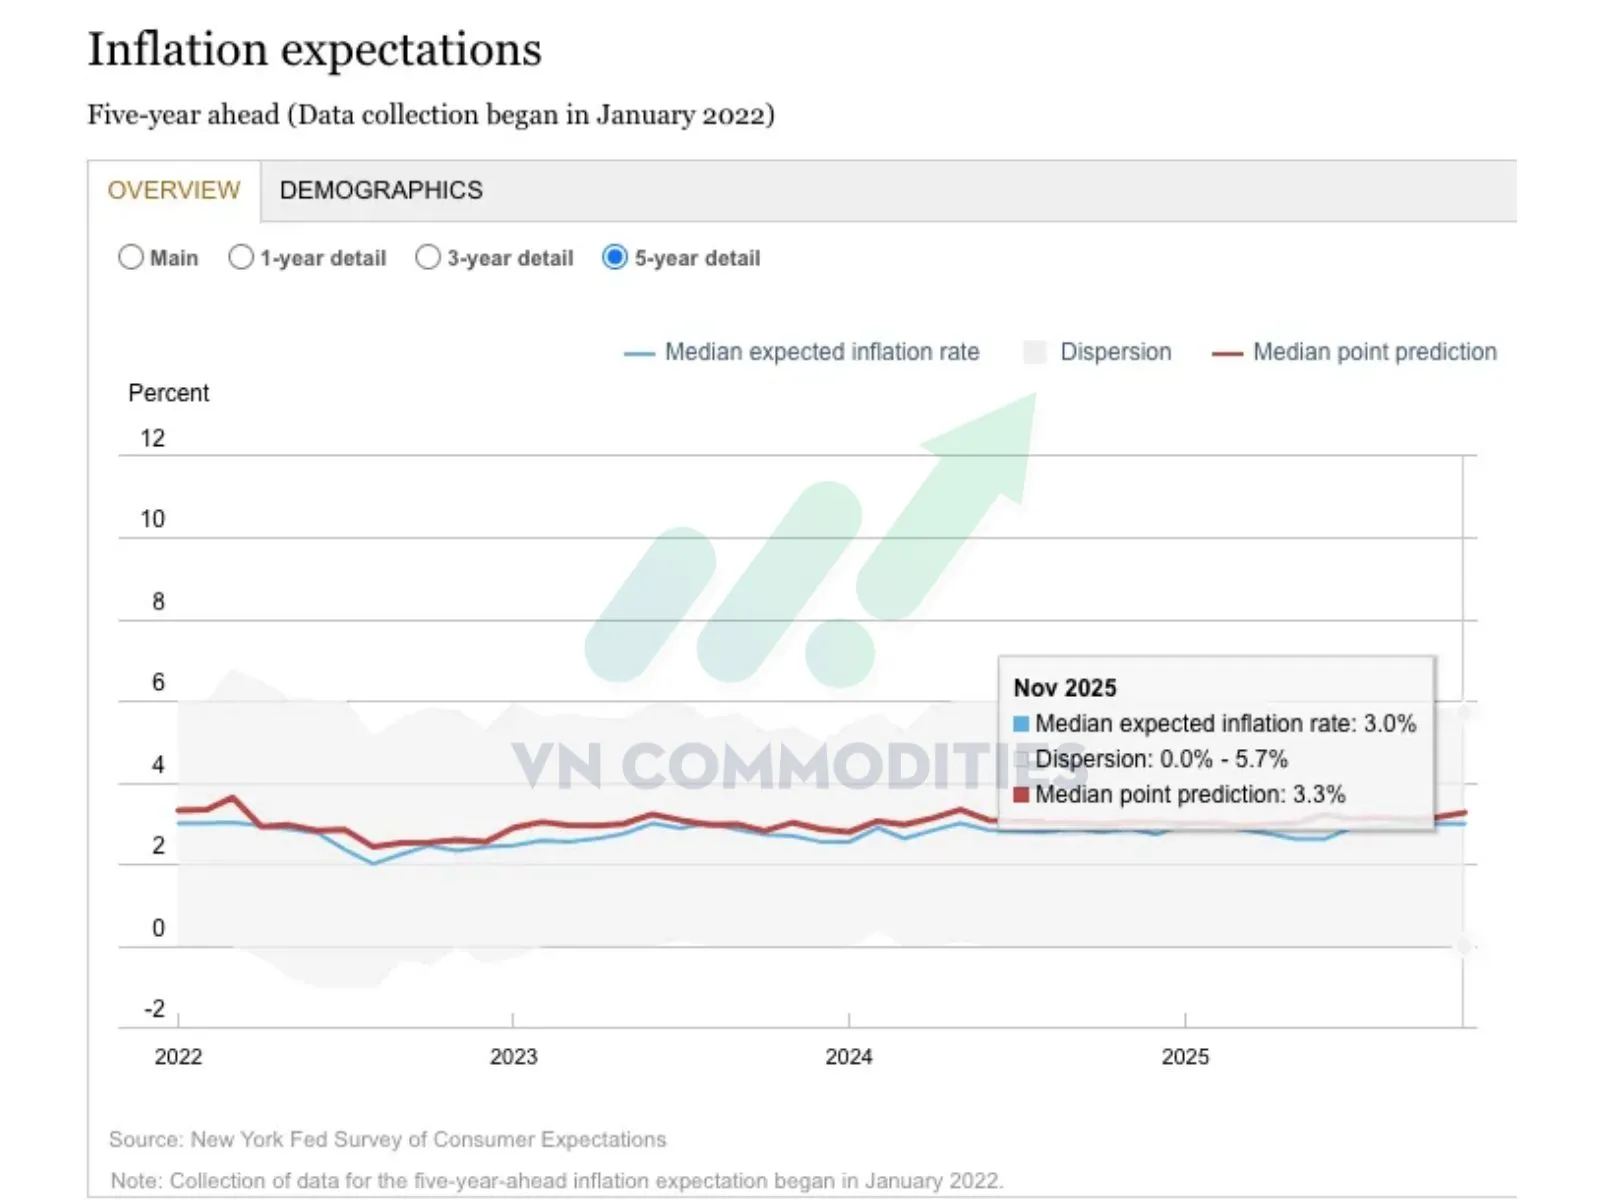This screenshot has height=1200, width=1600.
Task: Click the red square in the tooltip
Action: [x=1021, y=795]
